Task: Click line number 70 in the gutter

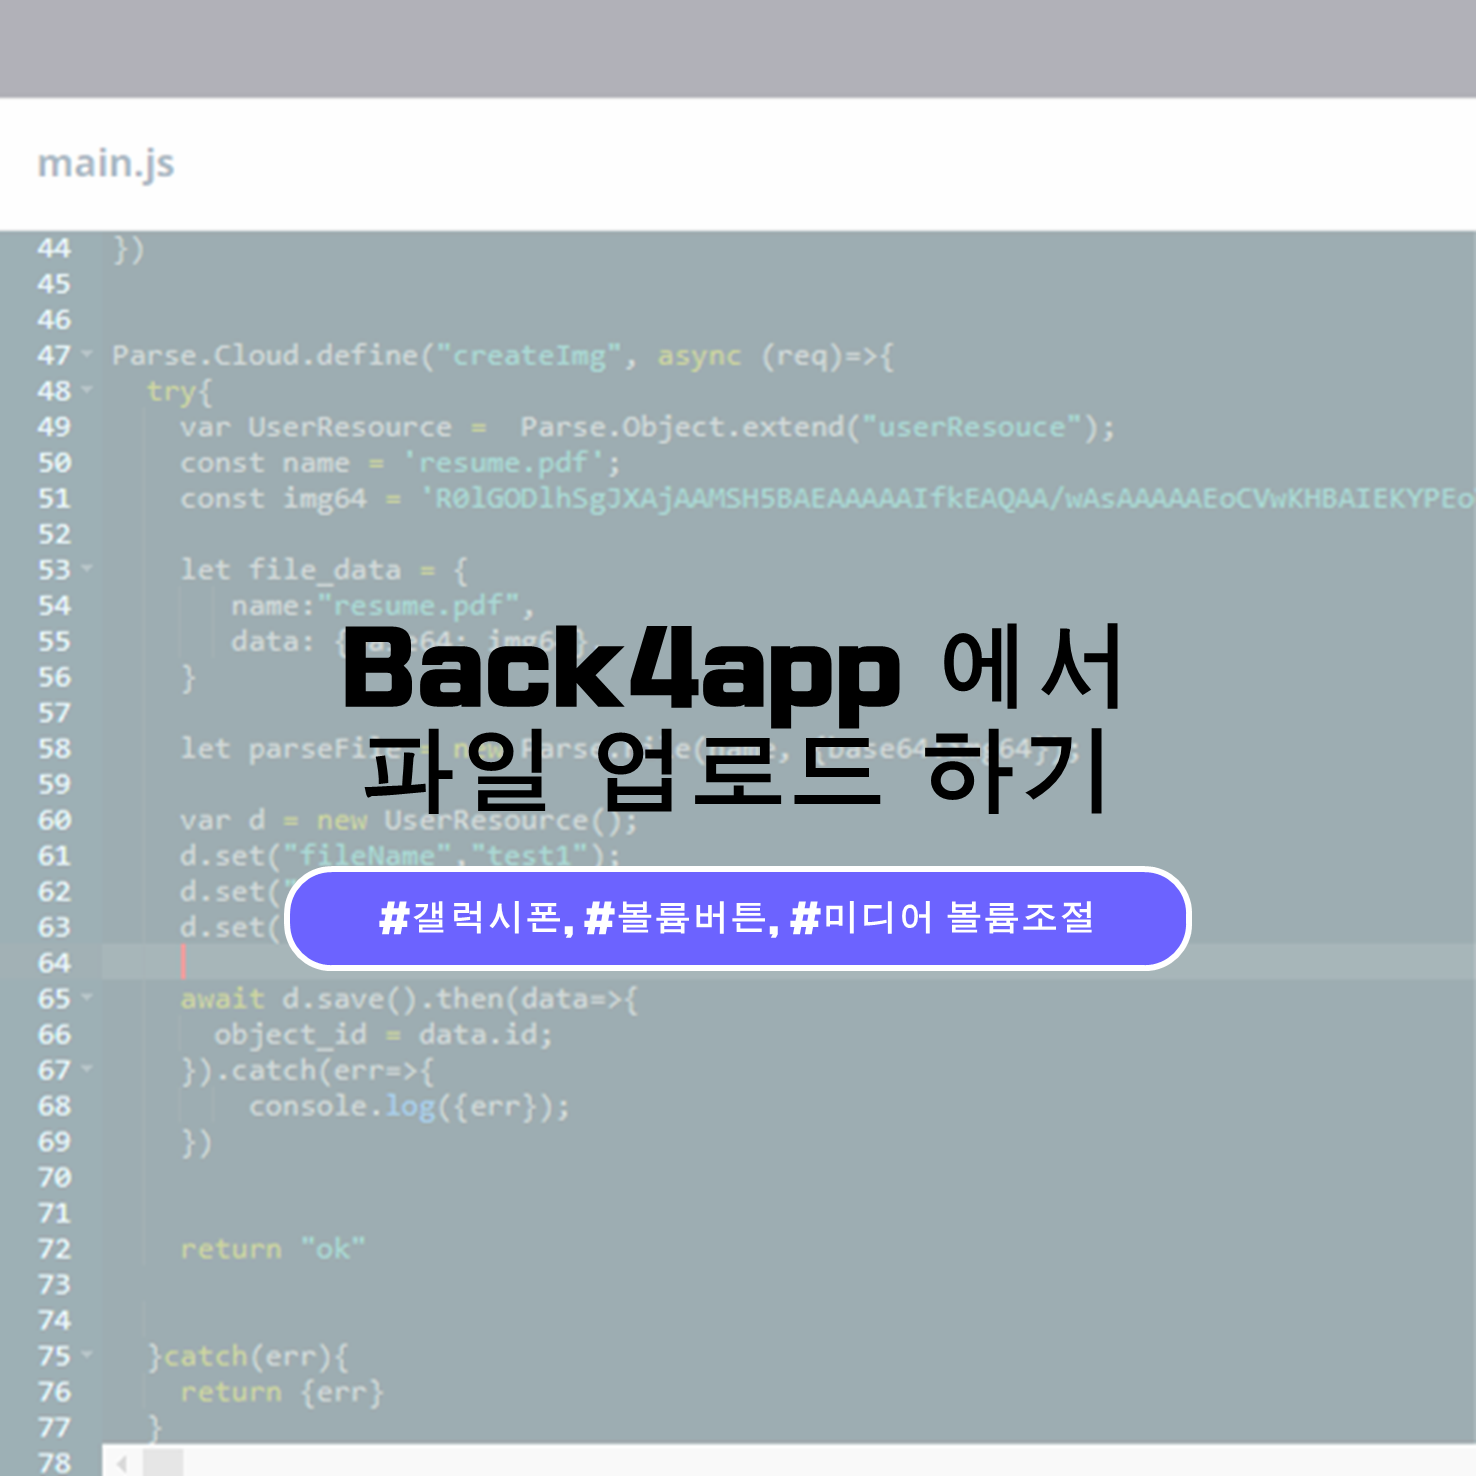Action: click(x=54, y=1177)
